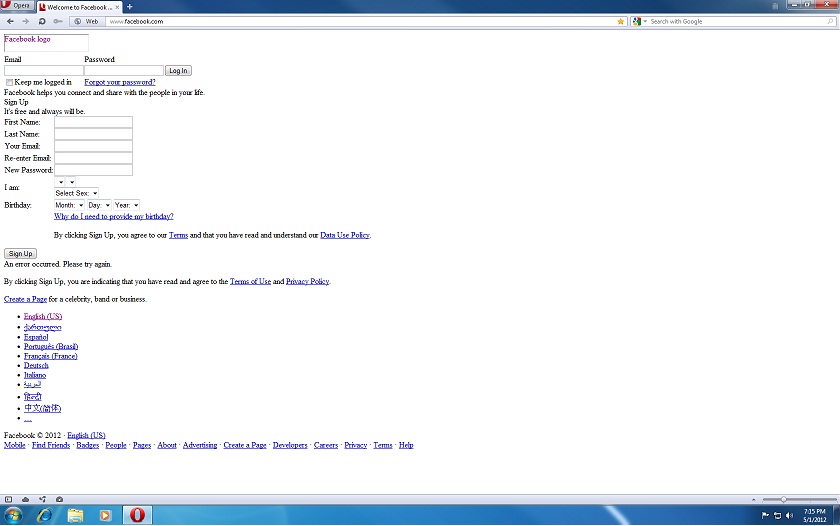Select the Welcome to Facebook tab
This screenshot has height=526, width=840.
(x=78, y=7)
